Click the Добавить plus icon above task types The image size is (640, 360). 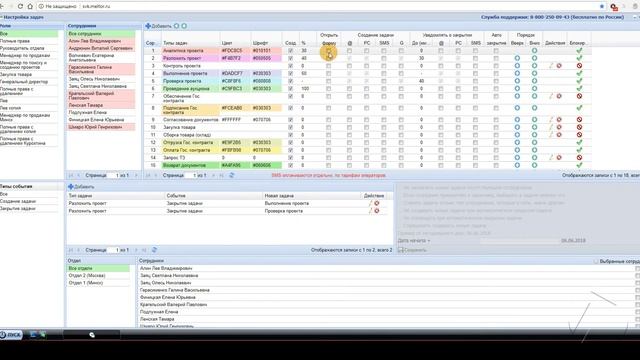148,26
